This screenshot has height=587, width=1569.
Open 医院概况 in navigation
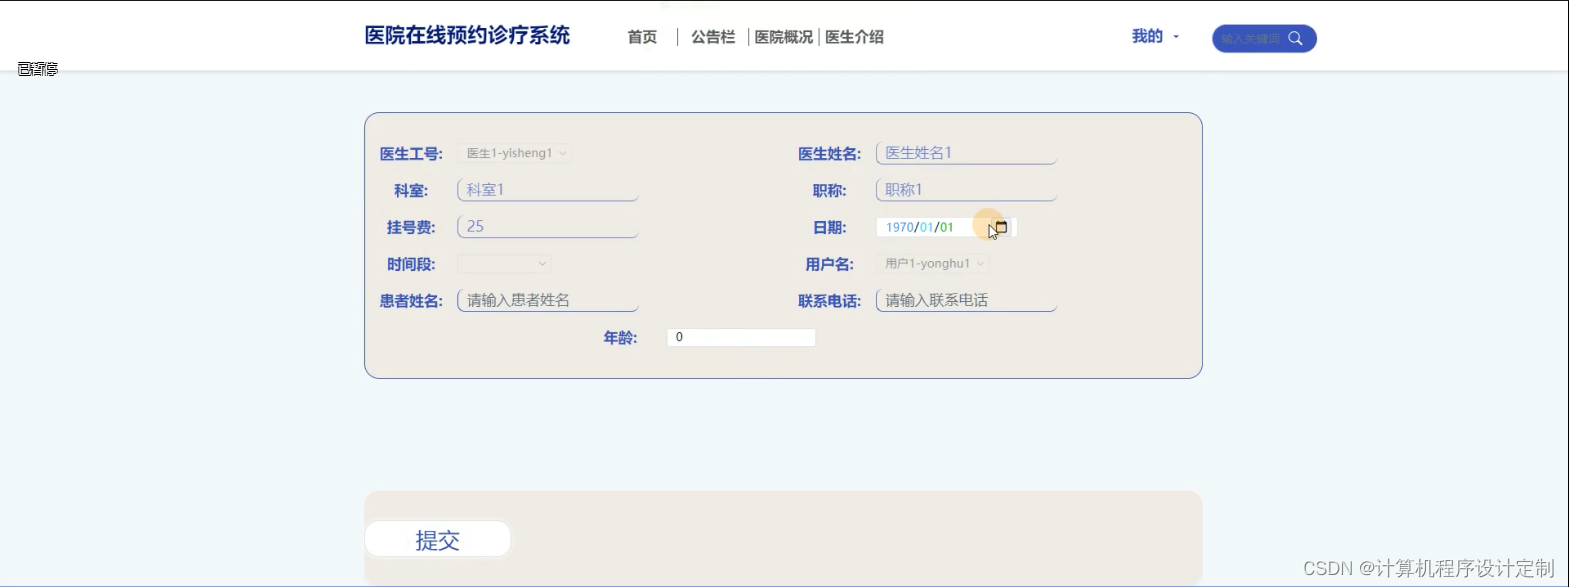point(784,37)
